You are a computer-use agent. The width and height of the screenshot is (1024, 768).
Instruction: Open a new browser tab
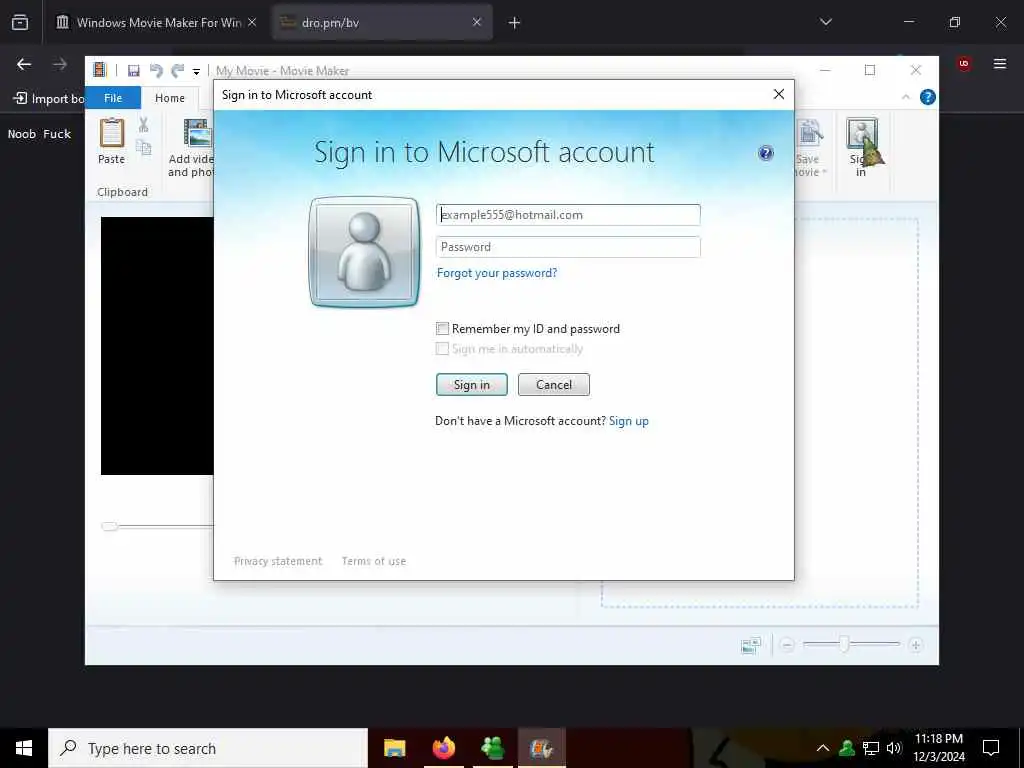pyautogui.click(x=514, y=23)
